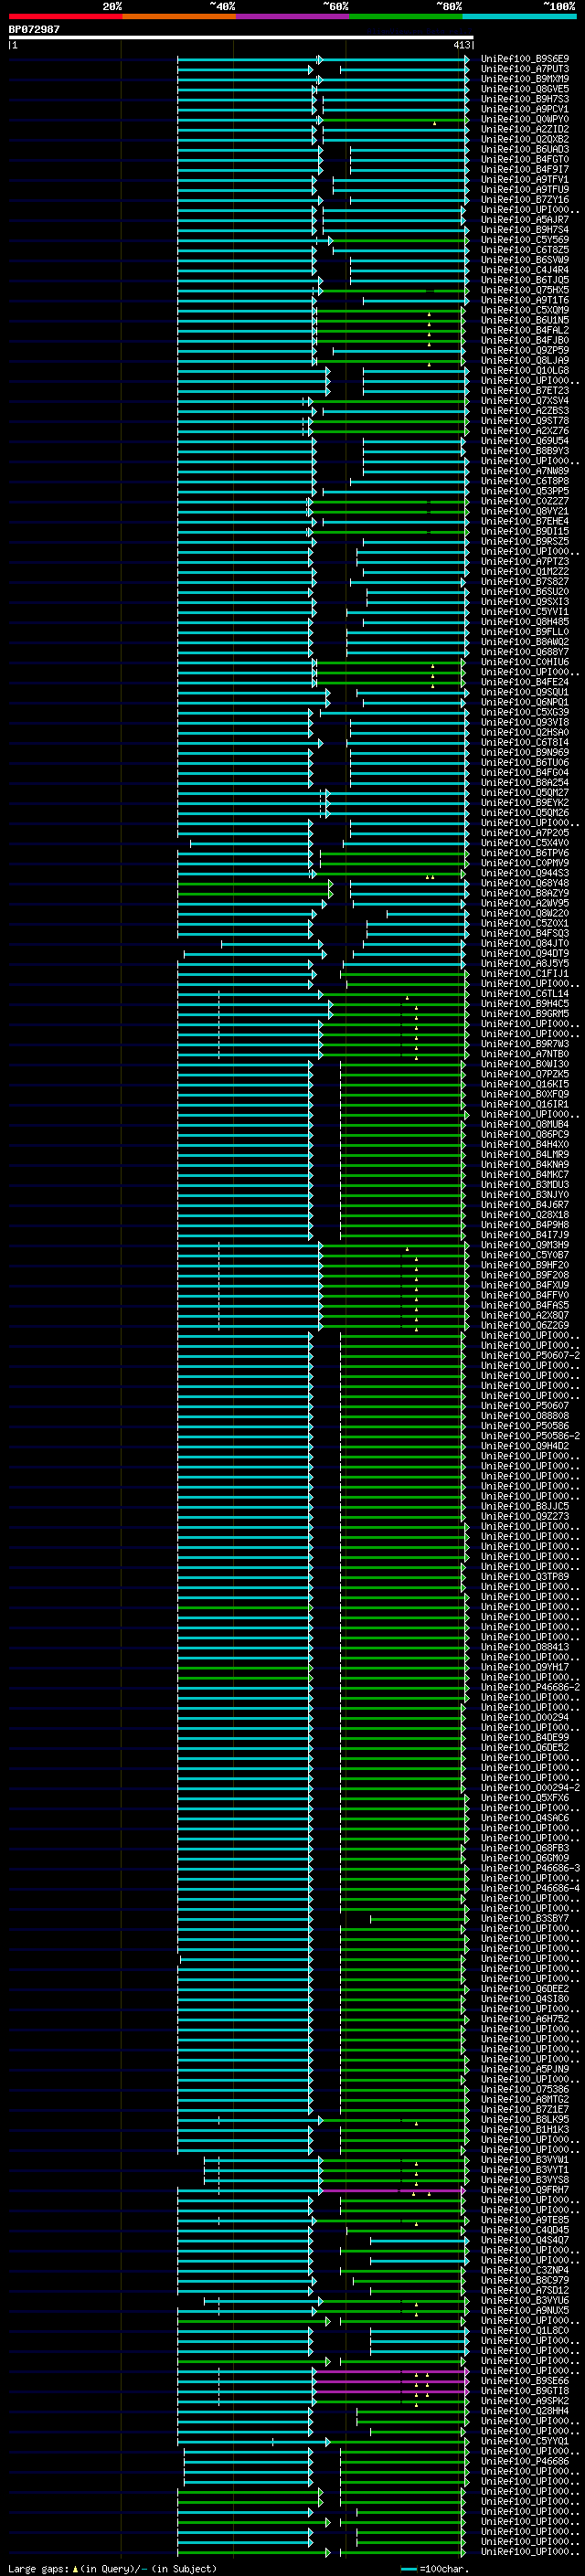Click the UniRef100_Q9M3H9 label
Viewport: 585px width, 2576px height.
coord(525,1245)
